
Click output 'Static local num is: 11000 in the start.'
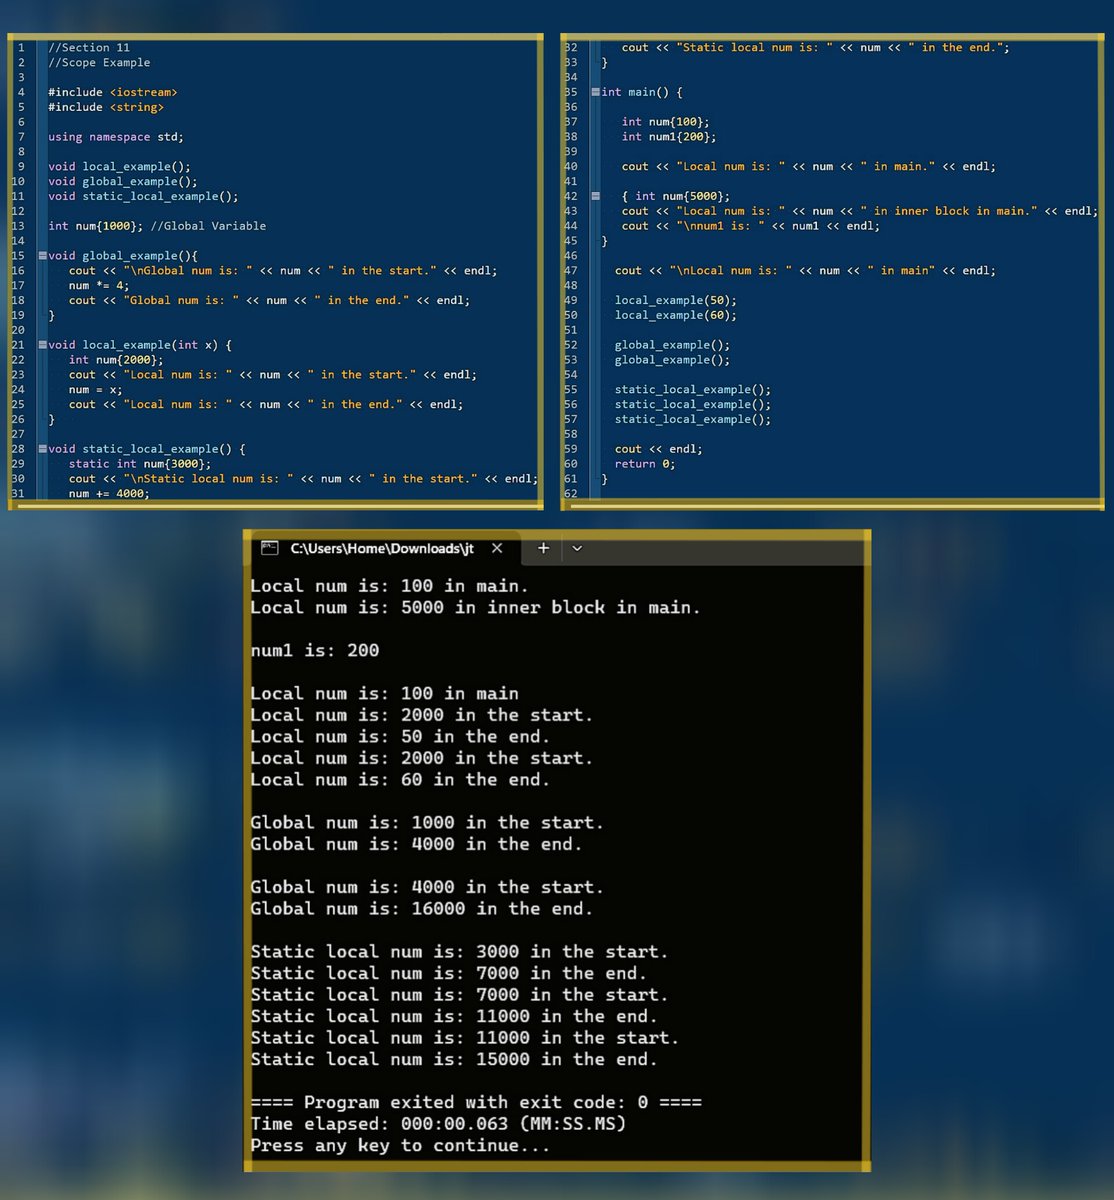(465, 1038)
